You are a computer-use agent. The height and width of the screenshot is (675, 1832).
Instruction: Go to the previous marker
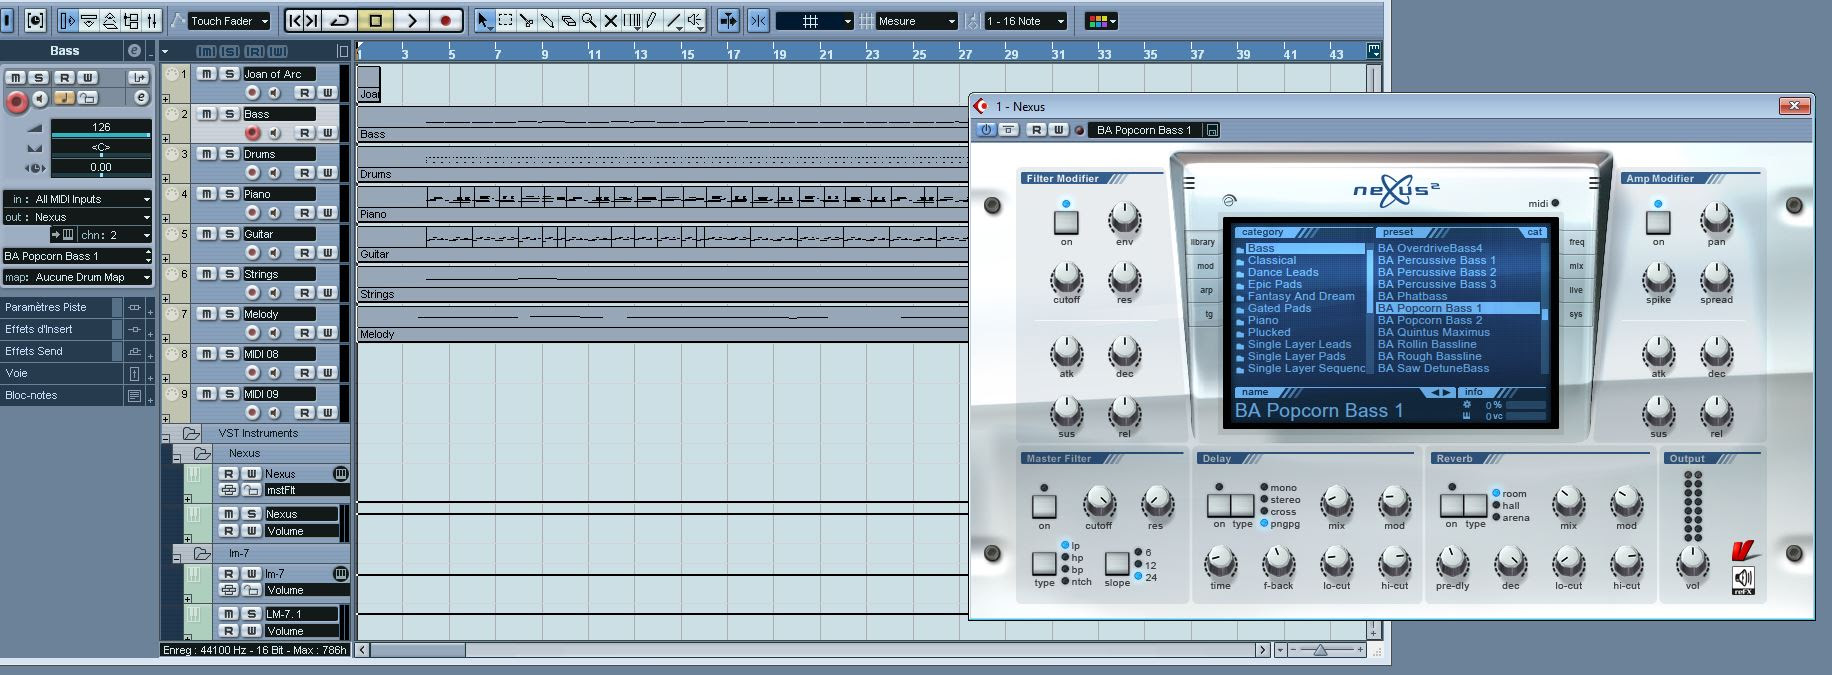[295, 20]
